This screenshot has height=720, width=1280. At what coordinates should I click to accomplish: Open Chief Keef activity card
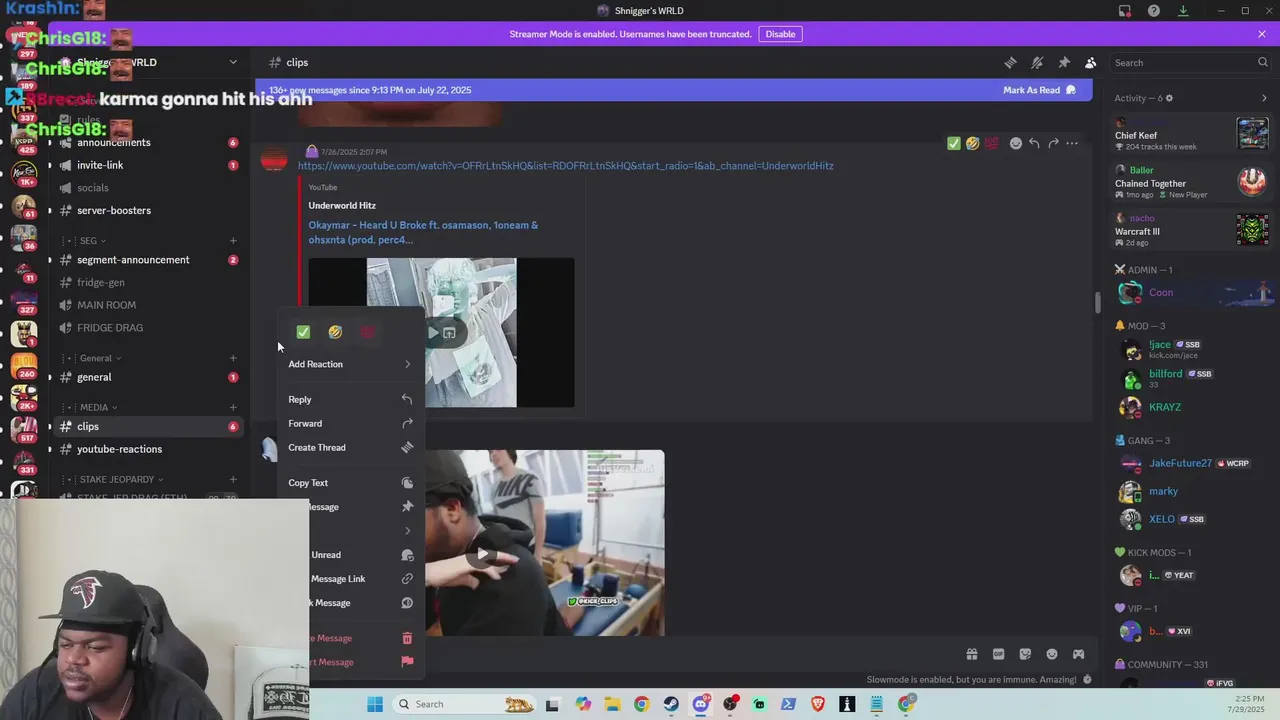pyautogui.click(x=1192, y=134)
